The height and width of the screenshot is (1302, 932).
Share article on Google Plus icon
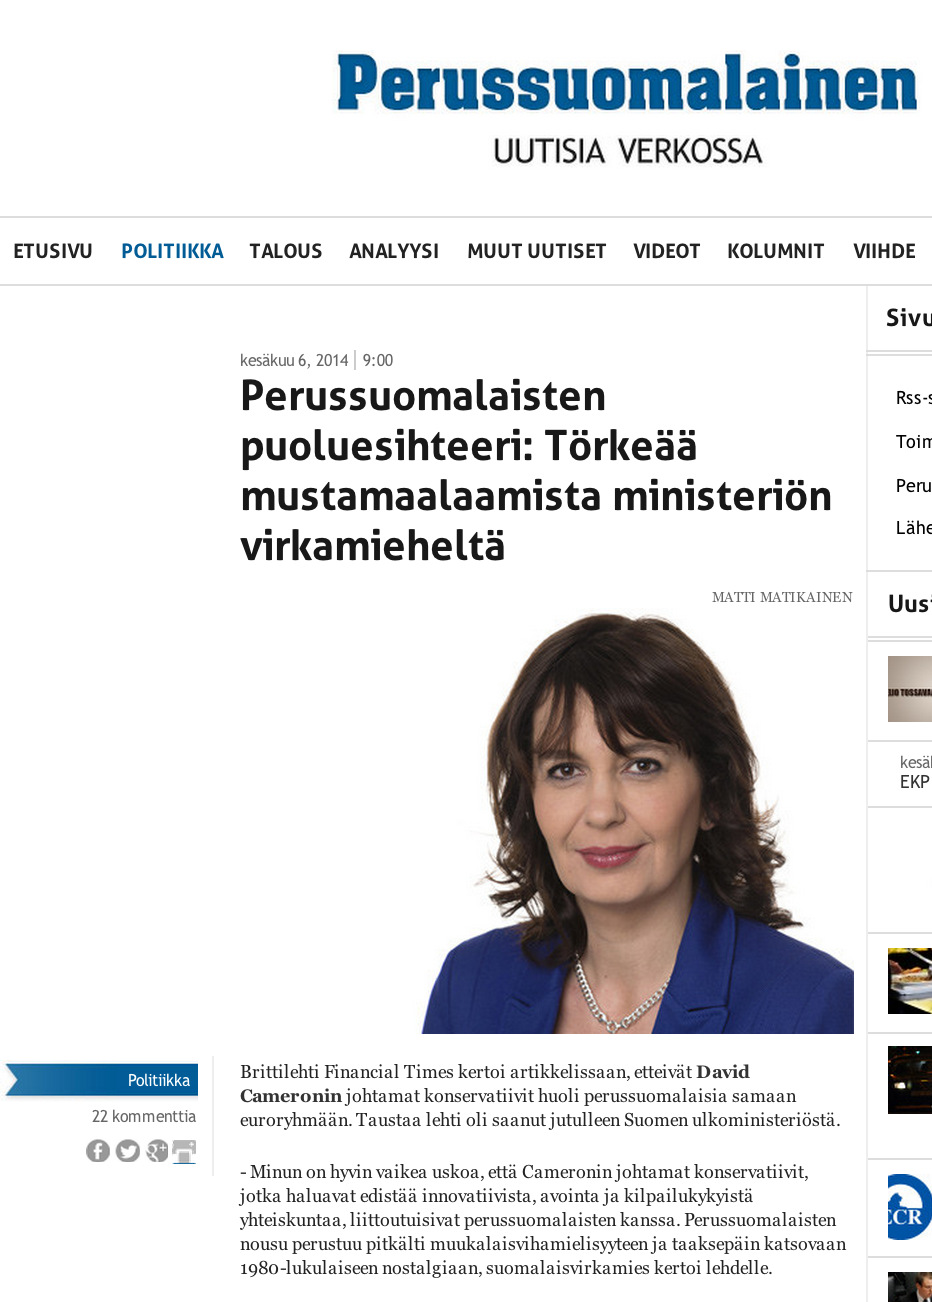[157, 1151]
